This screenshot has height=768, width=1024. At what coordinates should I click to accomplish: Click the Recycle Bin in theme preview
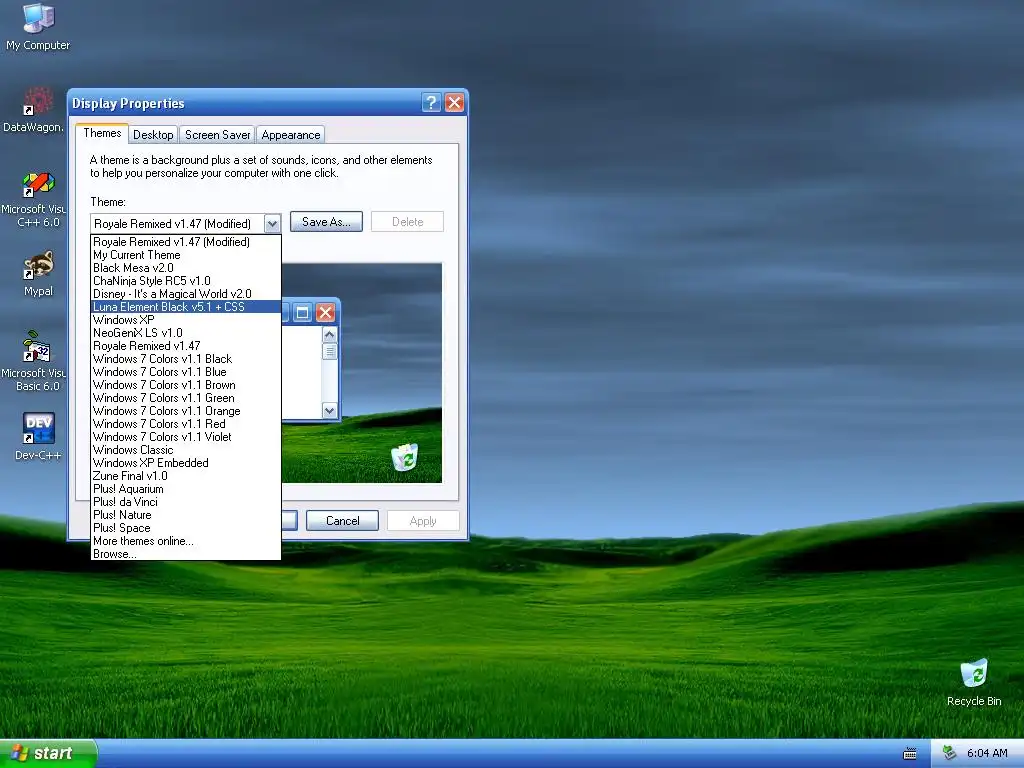[404, 457]
